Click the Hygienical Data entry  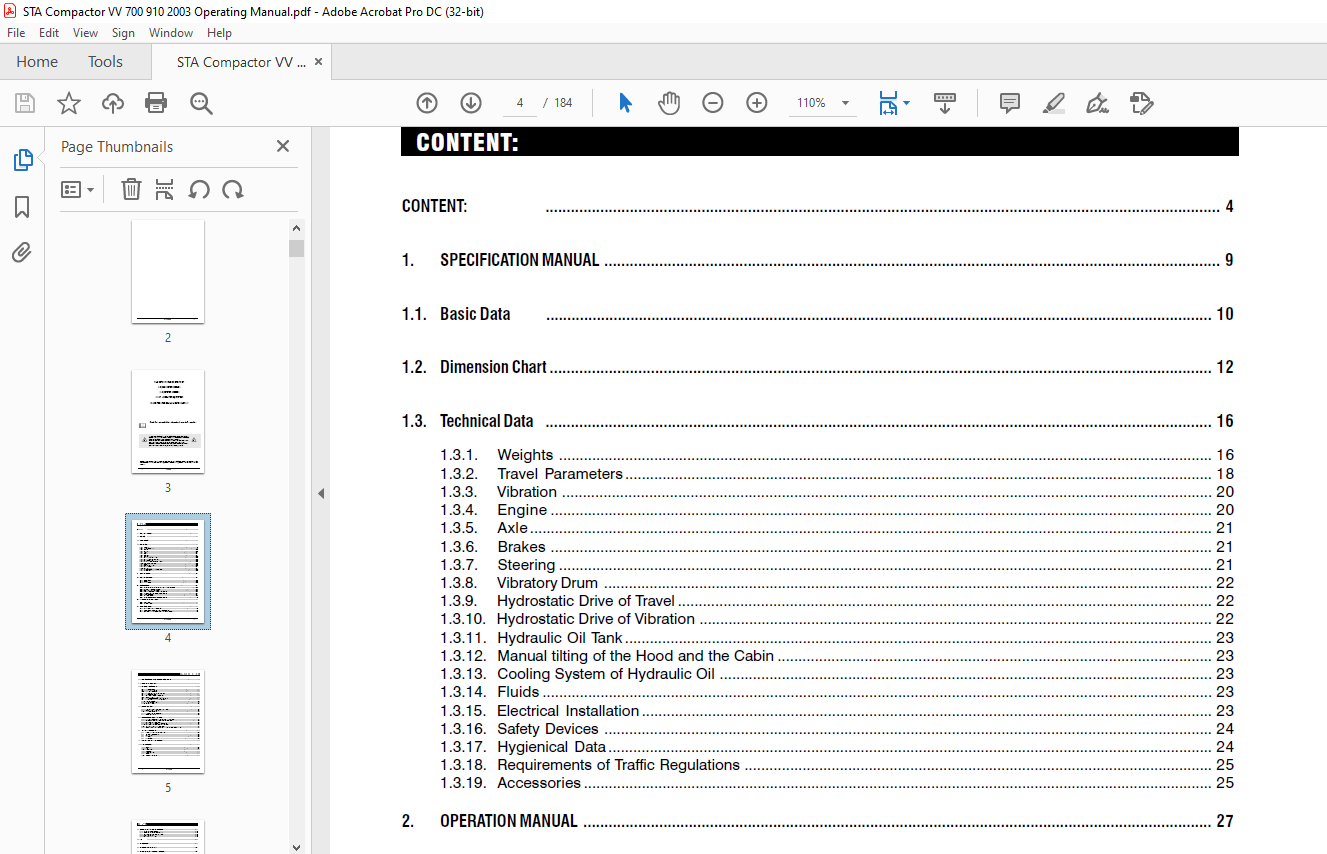point(837,747)
